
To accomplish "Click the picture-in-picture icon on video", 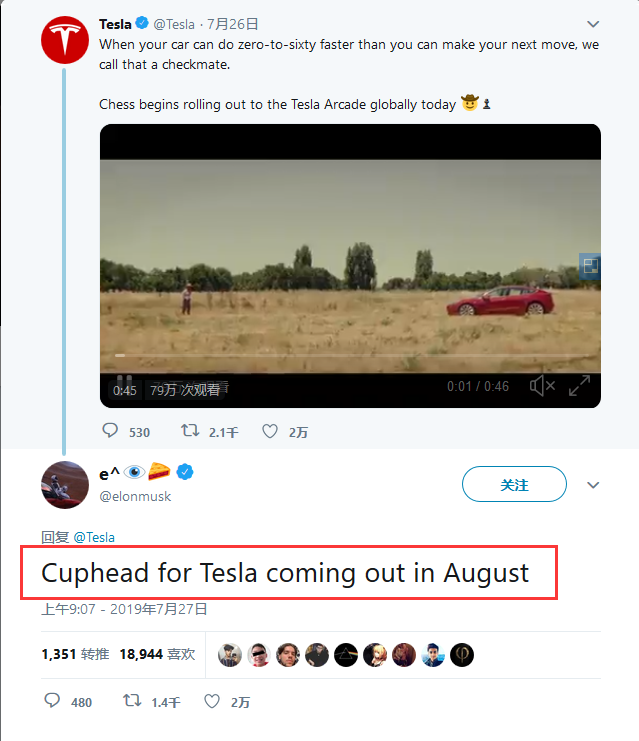I will [x=590, y=266].
